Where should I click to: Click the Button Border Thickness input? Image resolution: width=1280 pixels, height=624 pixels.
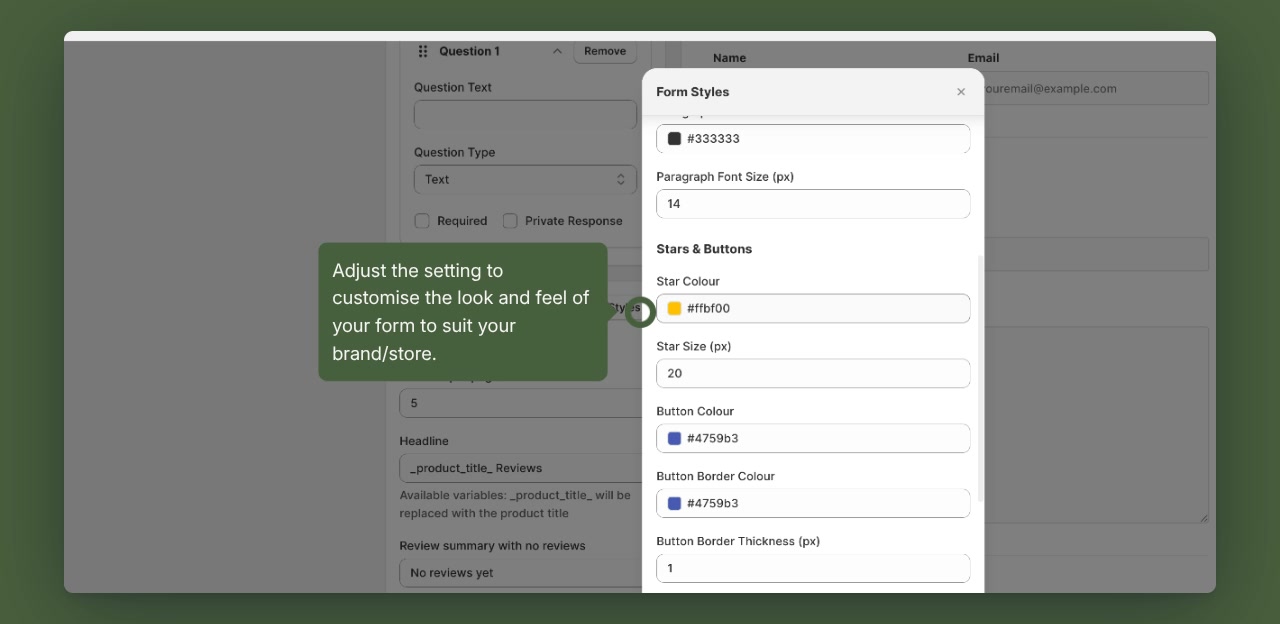[x=813, y=568]
